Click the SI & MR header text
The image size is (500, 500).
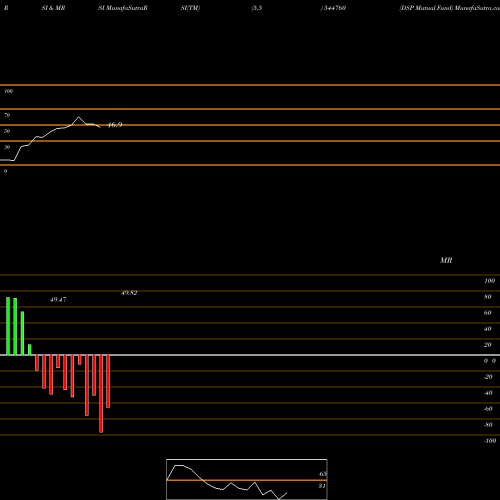coord(53,8)
